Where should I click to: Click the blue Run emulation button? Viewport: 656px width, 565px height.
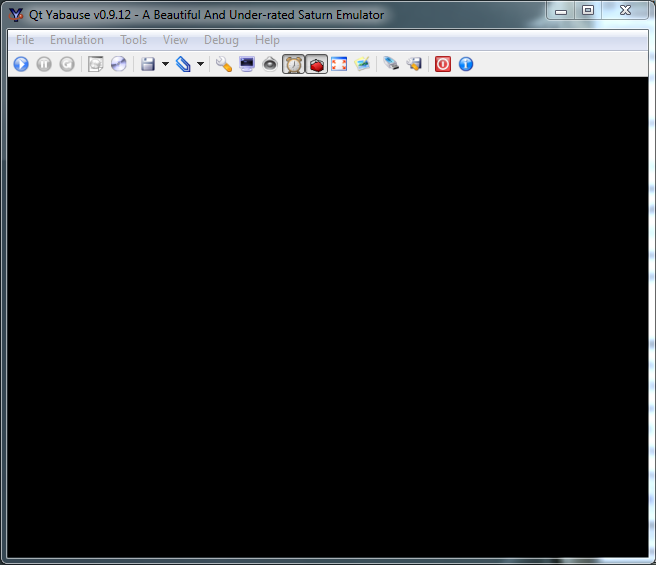point(21,64)
